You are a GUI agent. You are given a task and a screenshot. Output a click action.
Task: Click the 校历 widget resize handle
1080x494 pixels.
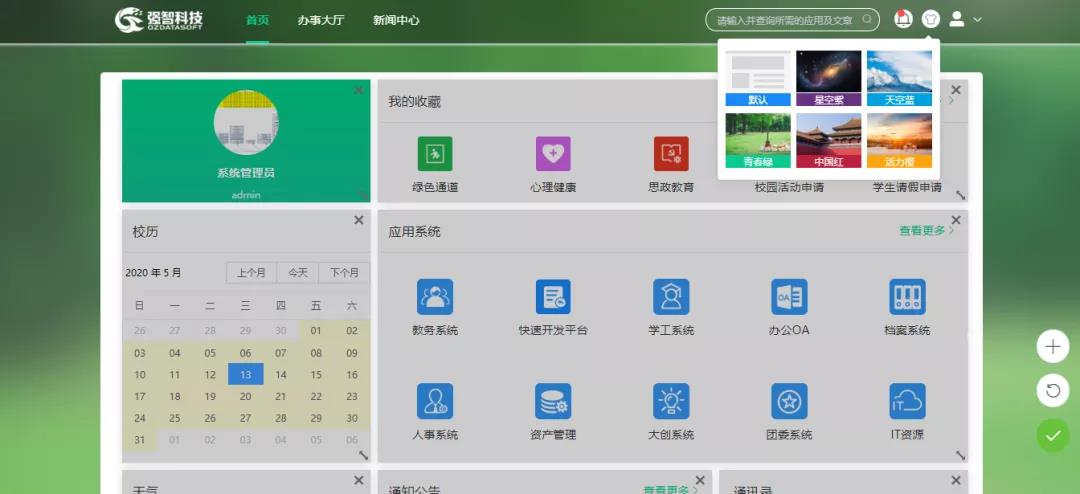pos(364,455)
